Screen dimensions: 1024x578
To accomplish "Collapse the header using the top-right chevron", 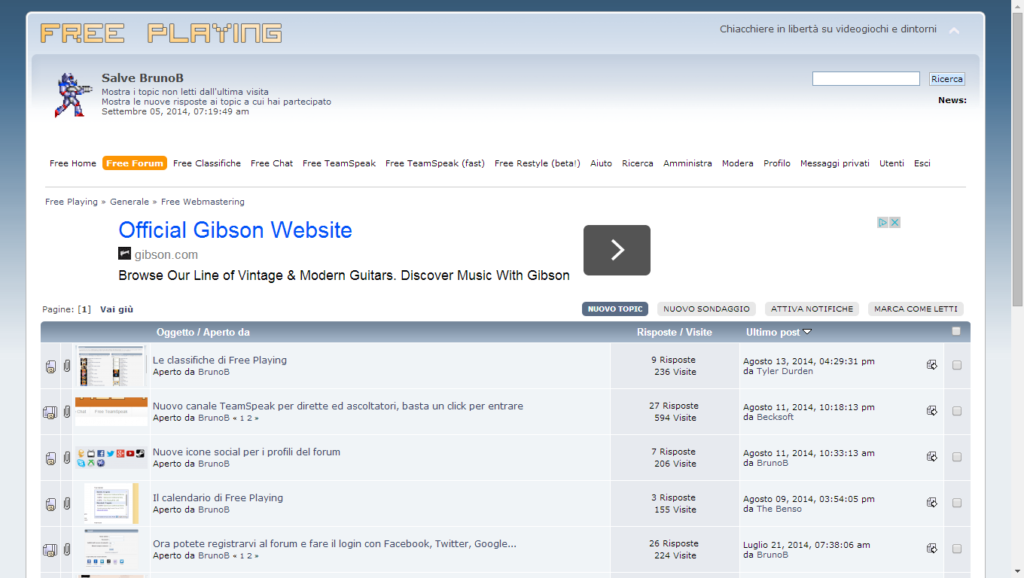I will coord(954,31).
